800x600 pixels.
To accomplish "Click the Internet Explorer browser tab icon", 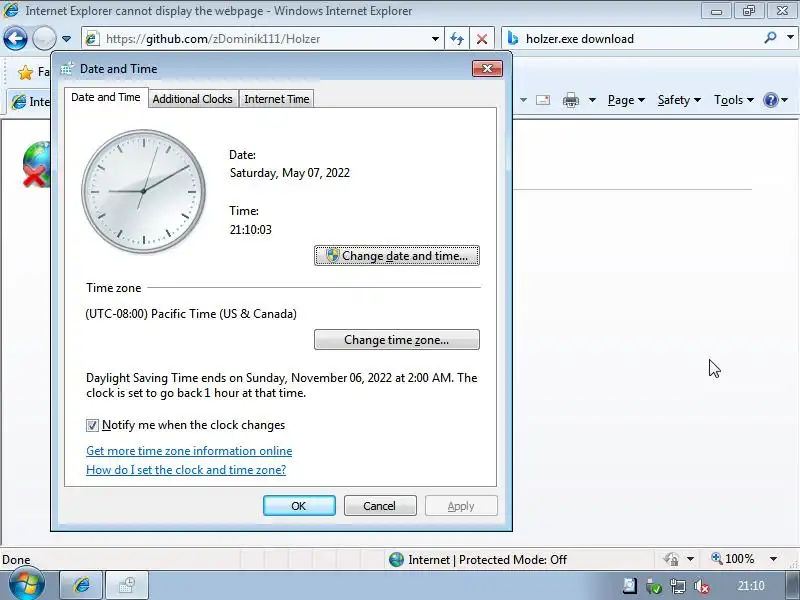I will (18, 102).
